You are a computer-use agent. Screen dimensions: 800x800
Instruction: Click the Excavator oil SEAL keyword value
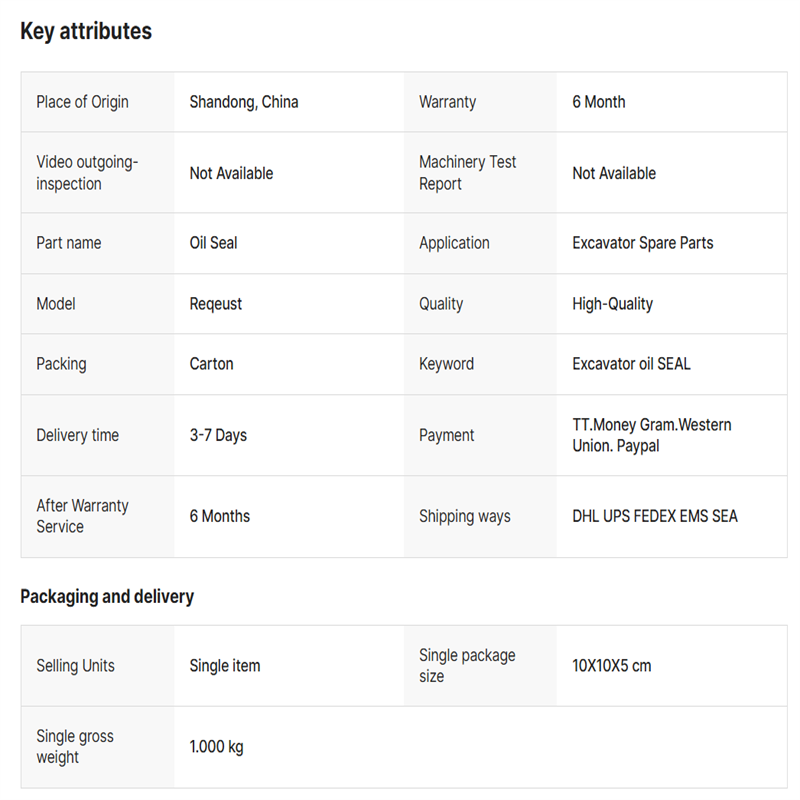pyautogui.click(x=631, y=364)
